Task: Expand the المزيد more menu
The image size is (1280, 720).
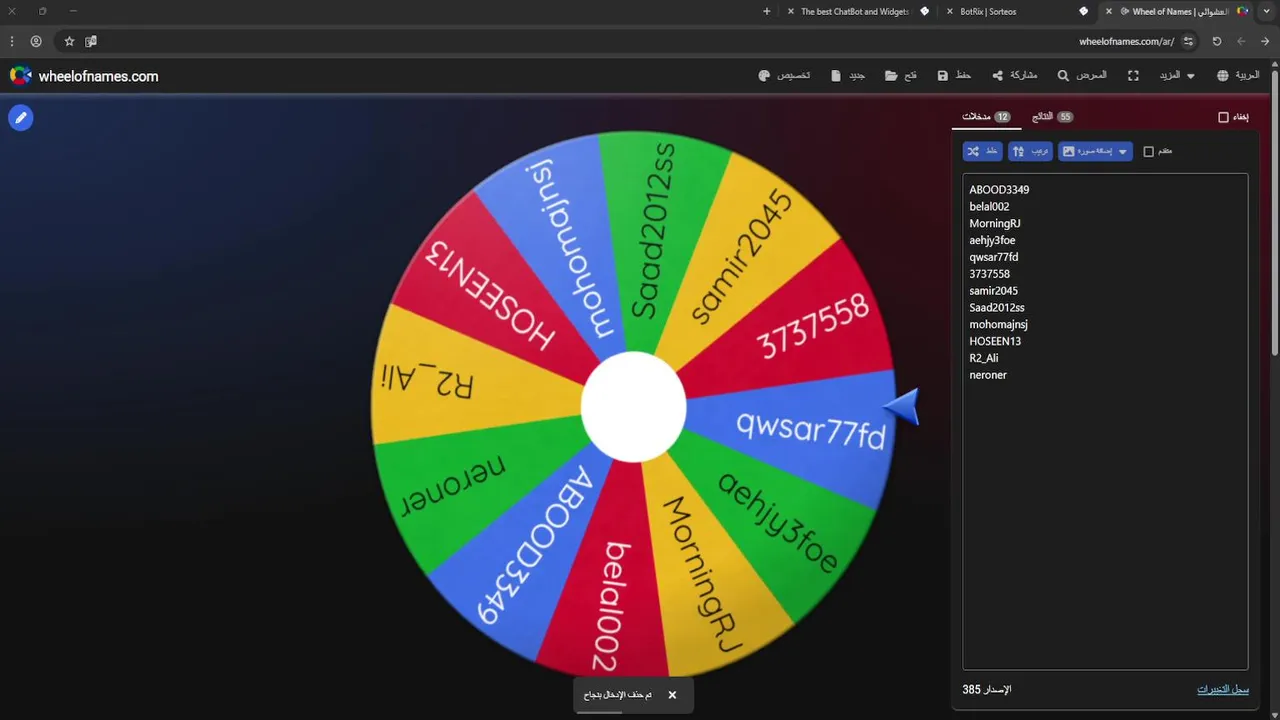Action: click(1177, 76)
